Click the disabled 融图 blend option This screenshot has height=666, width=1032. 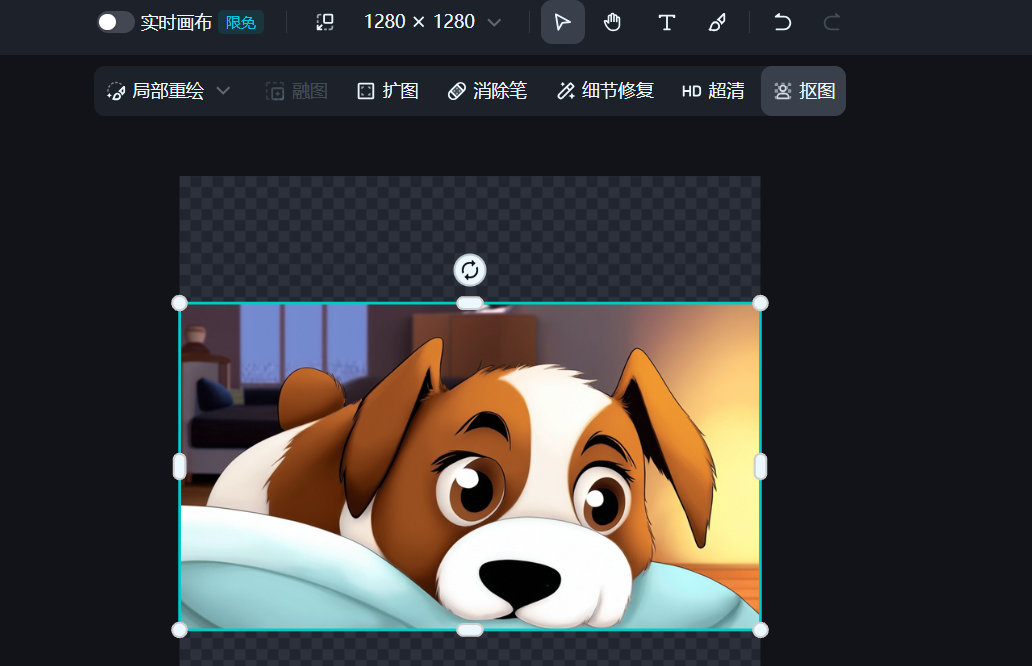(x=297, y=91)
